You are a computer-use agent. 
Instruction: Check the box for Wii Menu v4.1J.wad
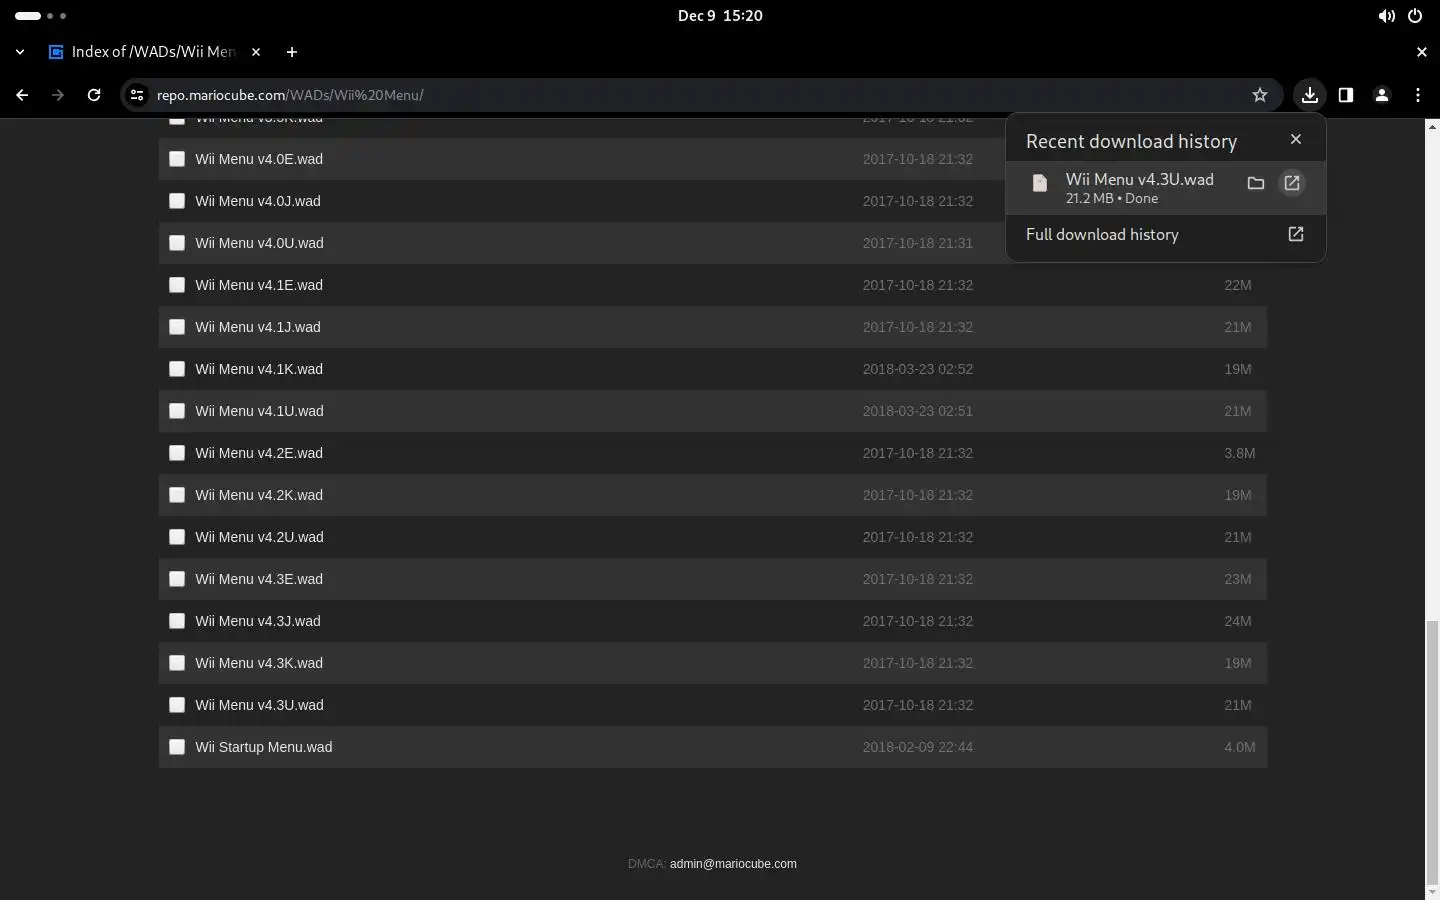click(x=177, y=327)
